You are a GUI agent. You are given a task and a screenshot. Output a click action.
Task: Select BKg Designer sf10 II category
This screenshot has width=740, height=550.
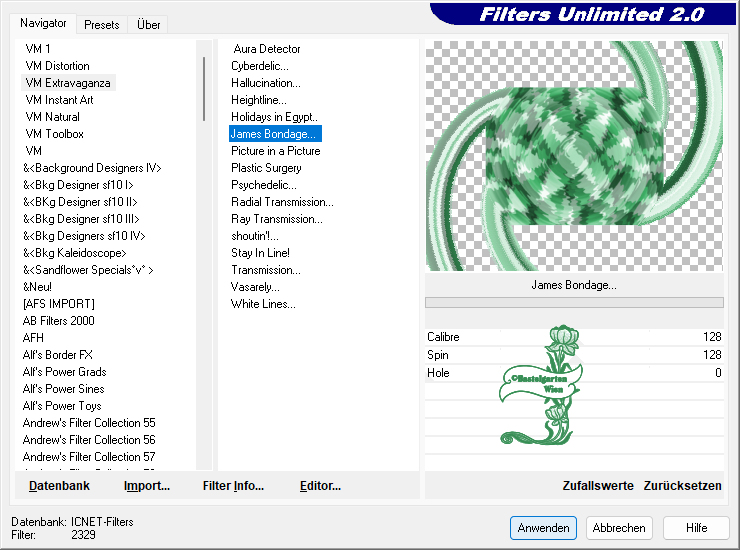[80, 202]
